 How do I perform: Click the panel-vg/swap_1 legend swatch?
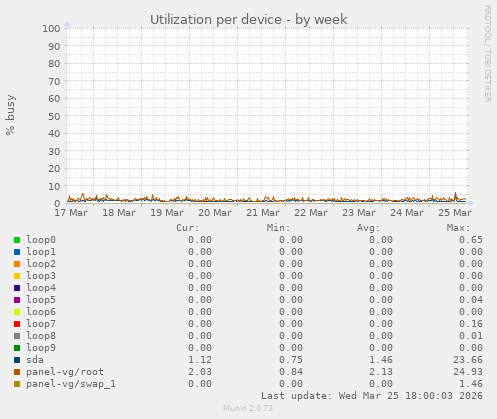(x=17, y=384)
